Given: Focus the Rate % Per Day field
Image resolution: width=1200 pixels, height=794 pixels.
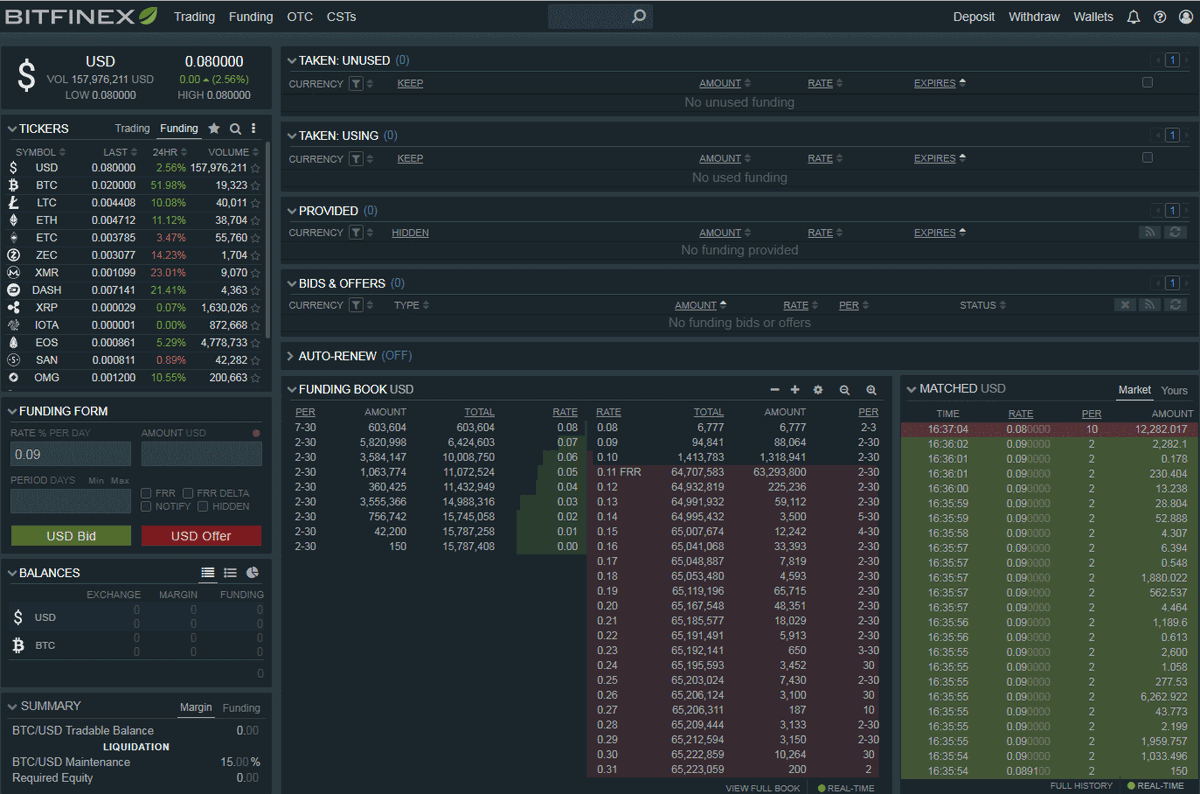Looking at the screenshot, I should [x=71, y=454].
